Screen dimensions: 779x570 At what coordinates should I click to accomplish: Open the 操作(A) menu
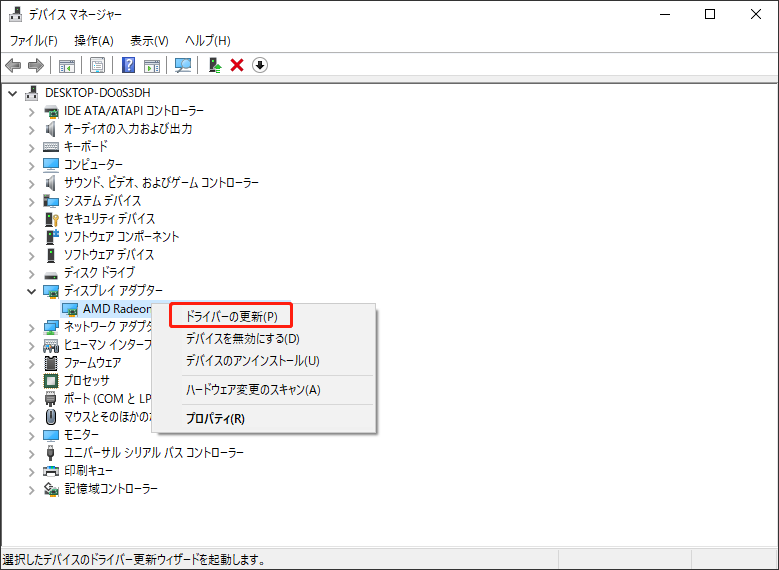(x=93, y=40)
